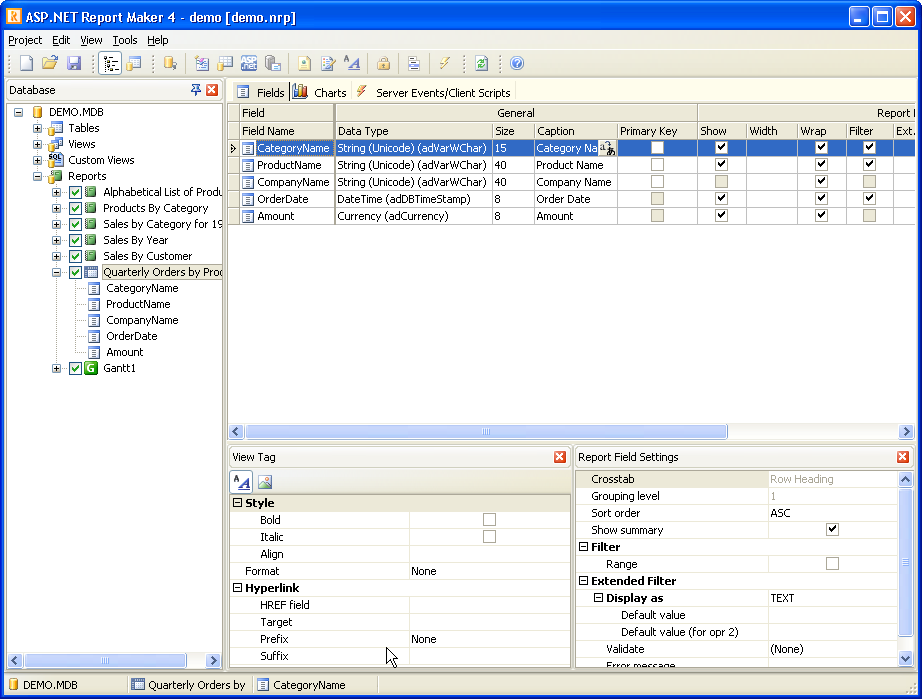Image resolution: width=922 pixels, height=699 pixels.
Task: Click the green refresh page icon
Action: [x=482, y=63]
